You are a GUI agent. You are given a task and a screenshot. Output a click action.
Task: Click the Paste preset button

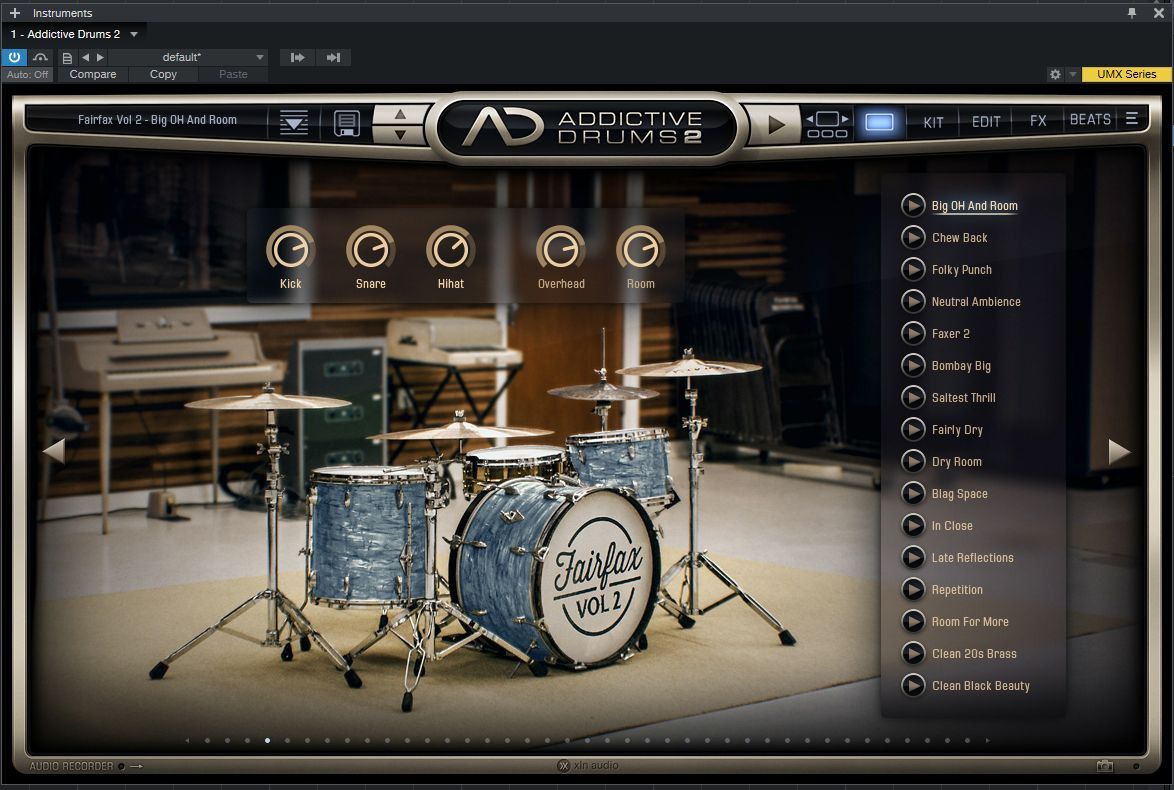[233, 74]
